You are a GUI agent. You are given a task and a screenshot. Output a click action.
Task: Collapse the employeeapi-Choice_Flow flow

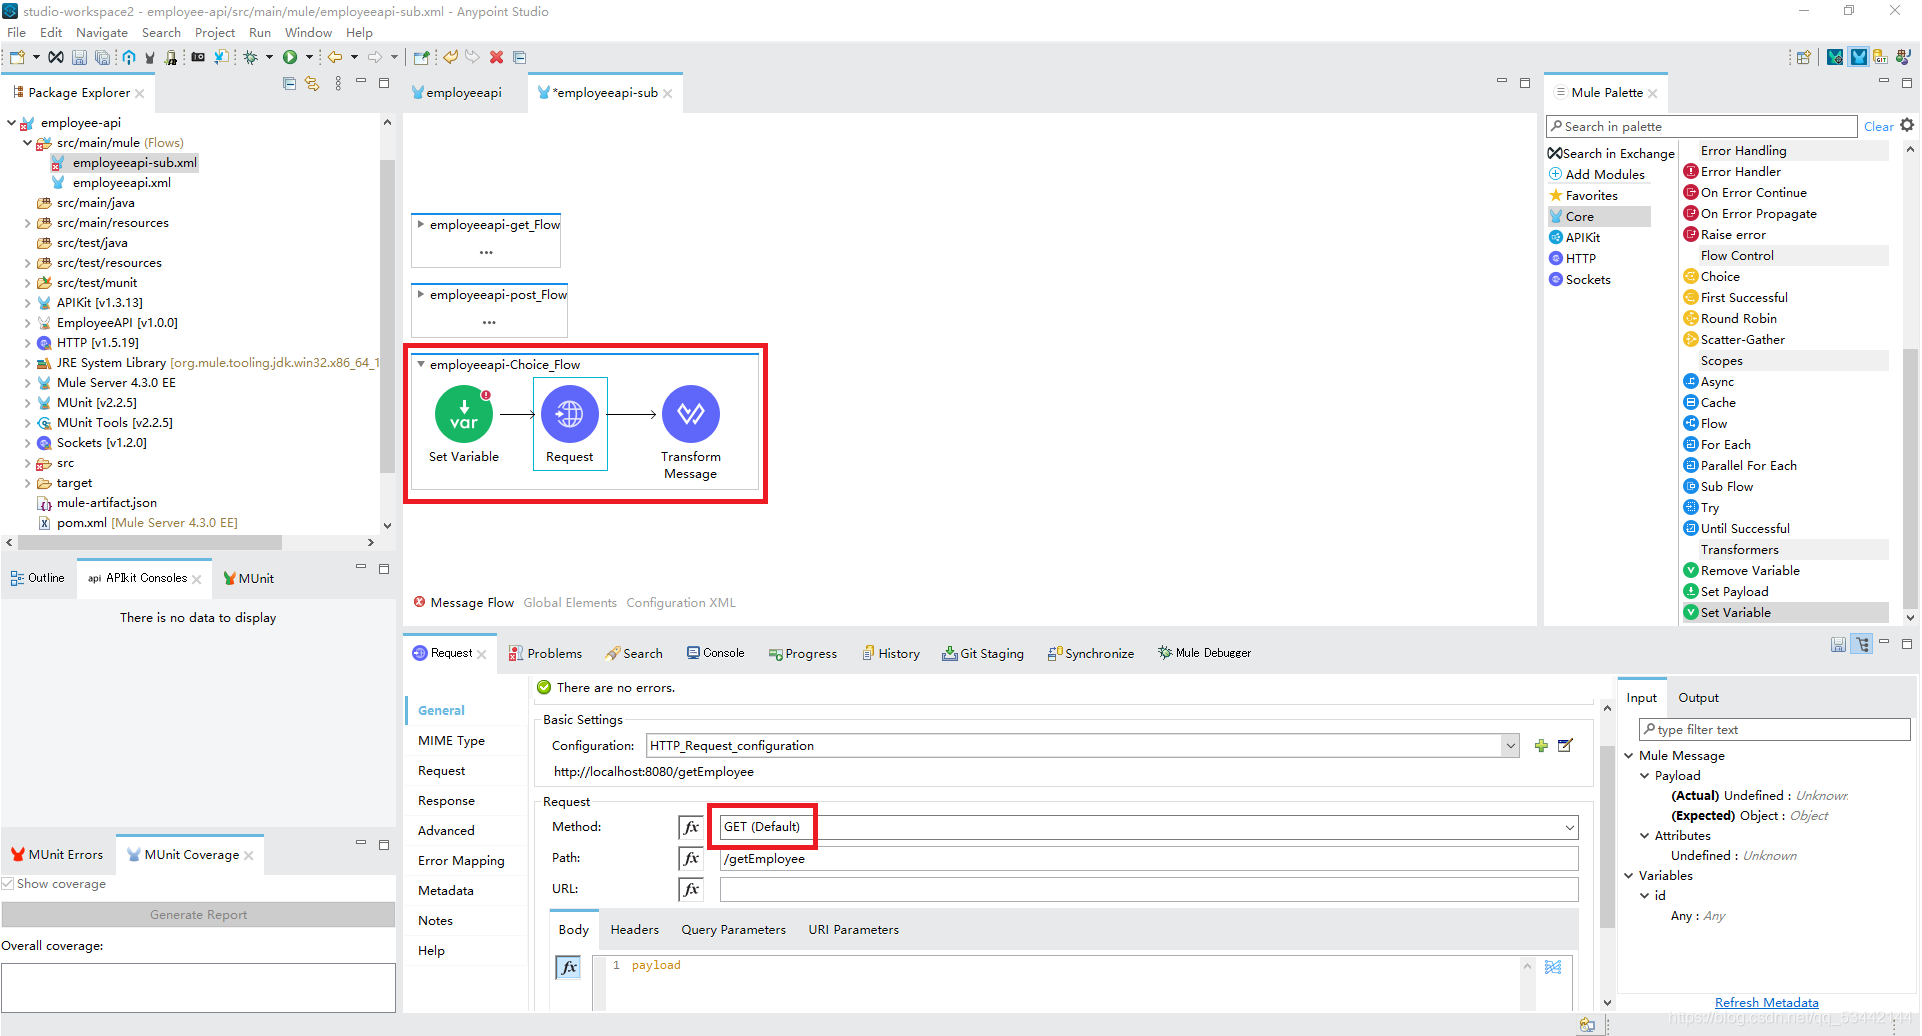pyautogui.click(x=421, y=364)
